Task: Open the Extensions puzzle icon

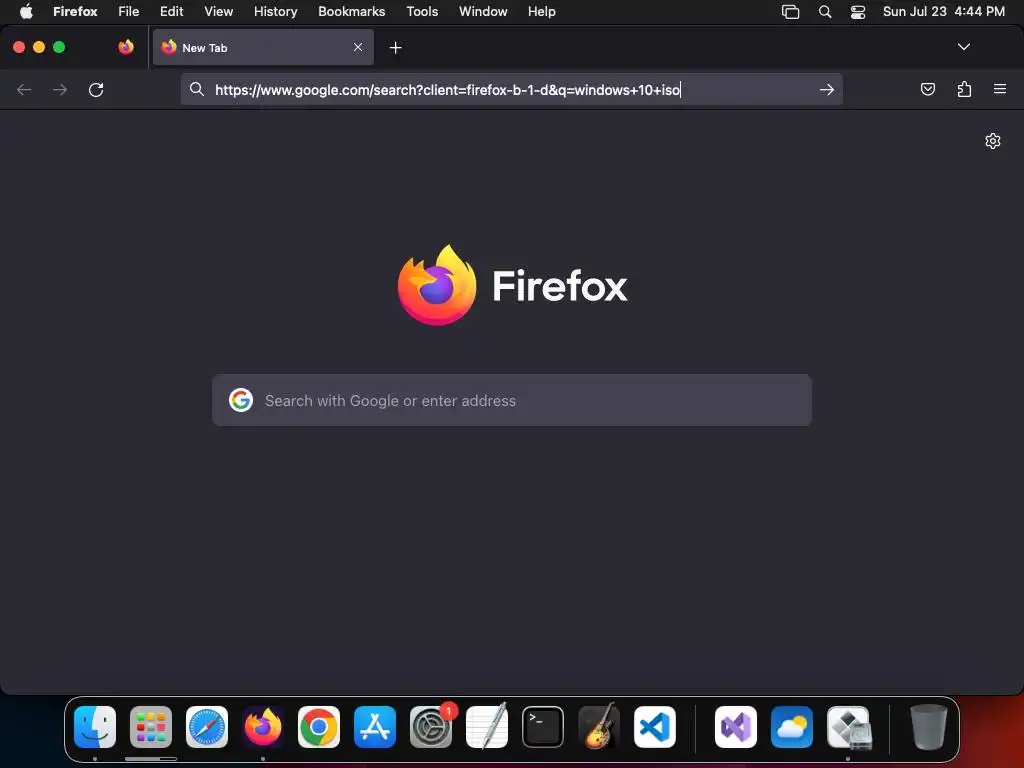Action: (x=964, y=89)
